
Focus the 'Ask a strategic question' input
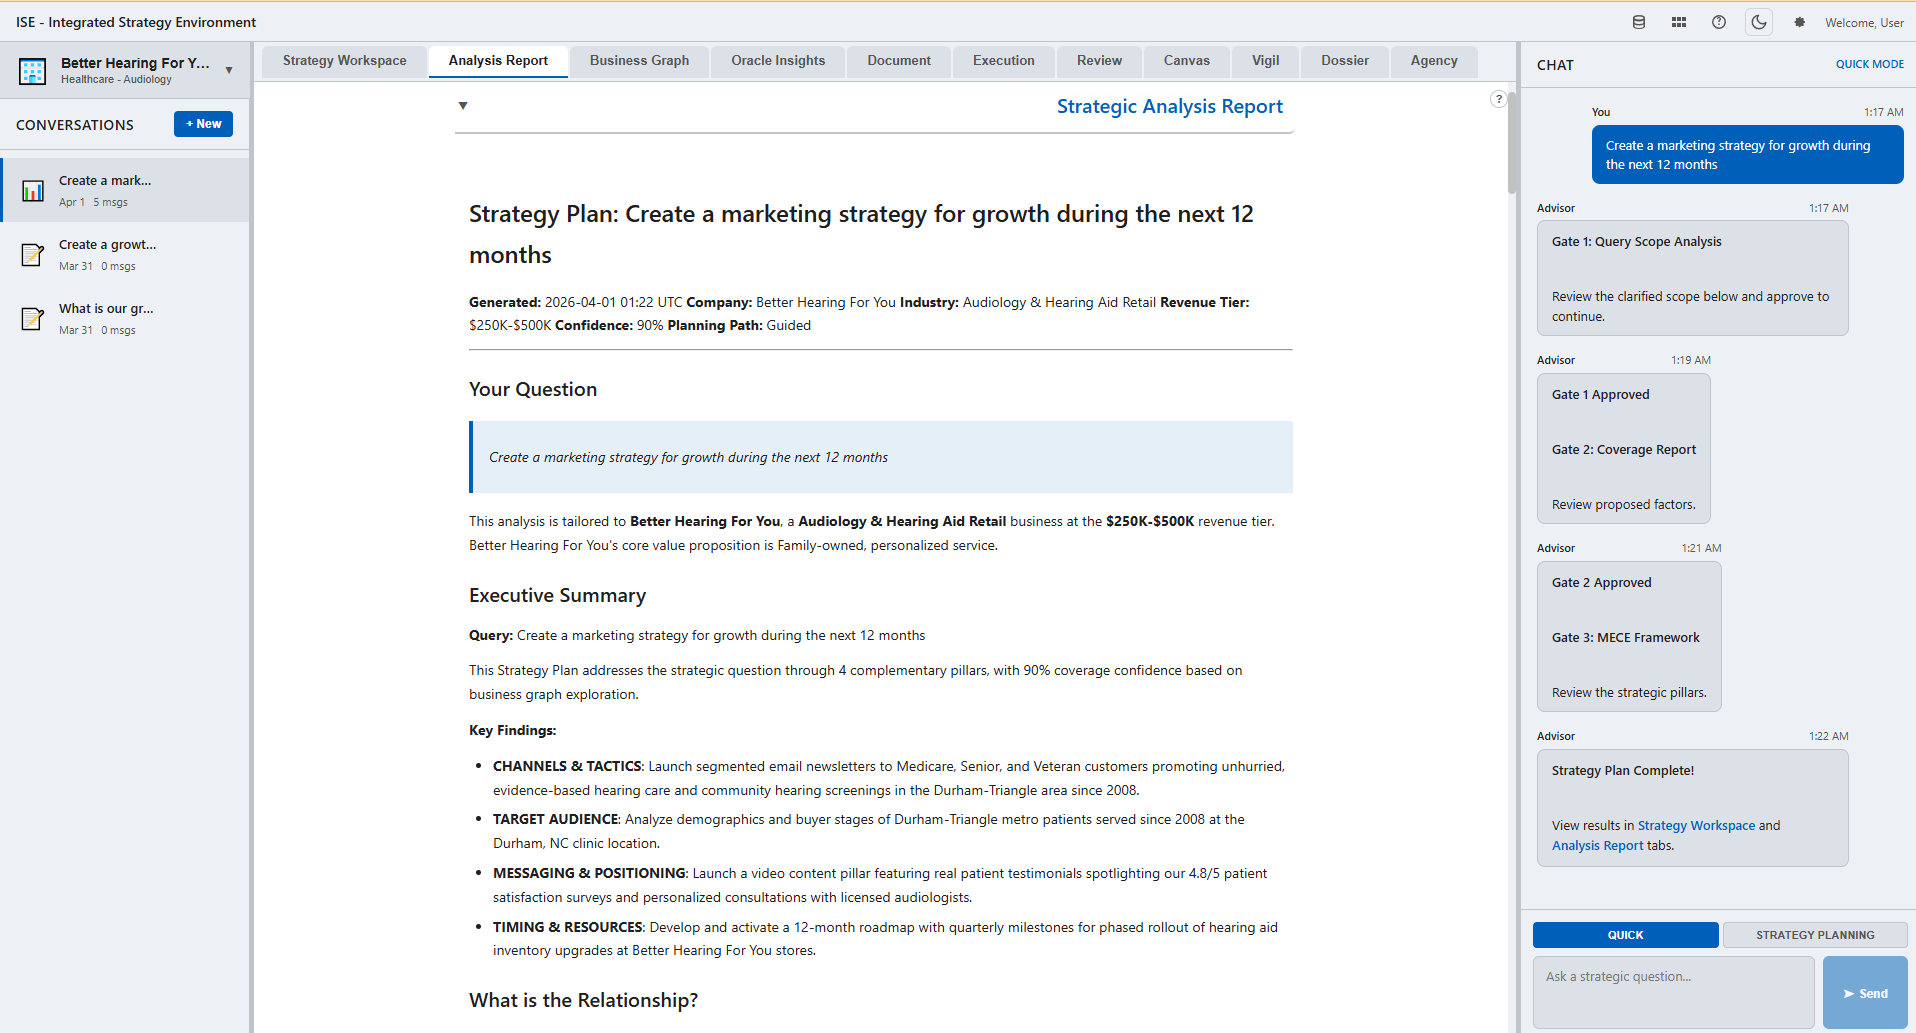point(1673,991)
